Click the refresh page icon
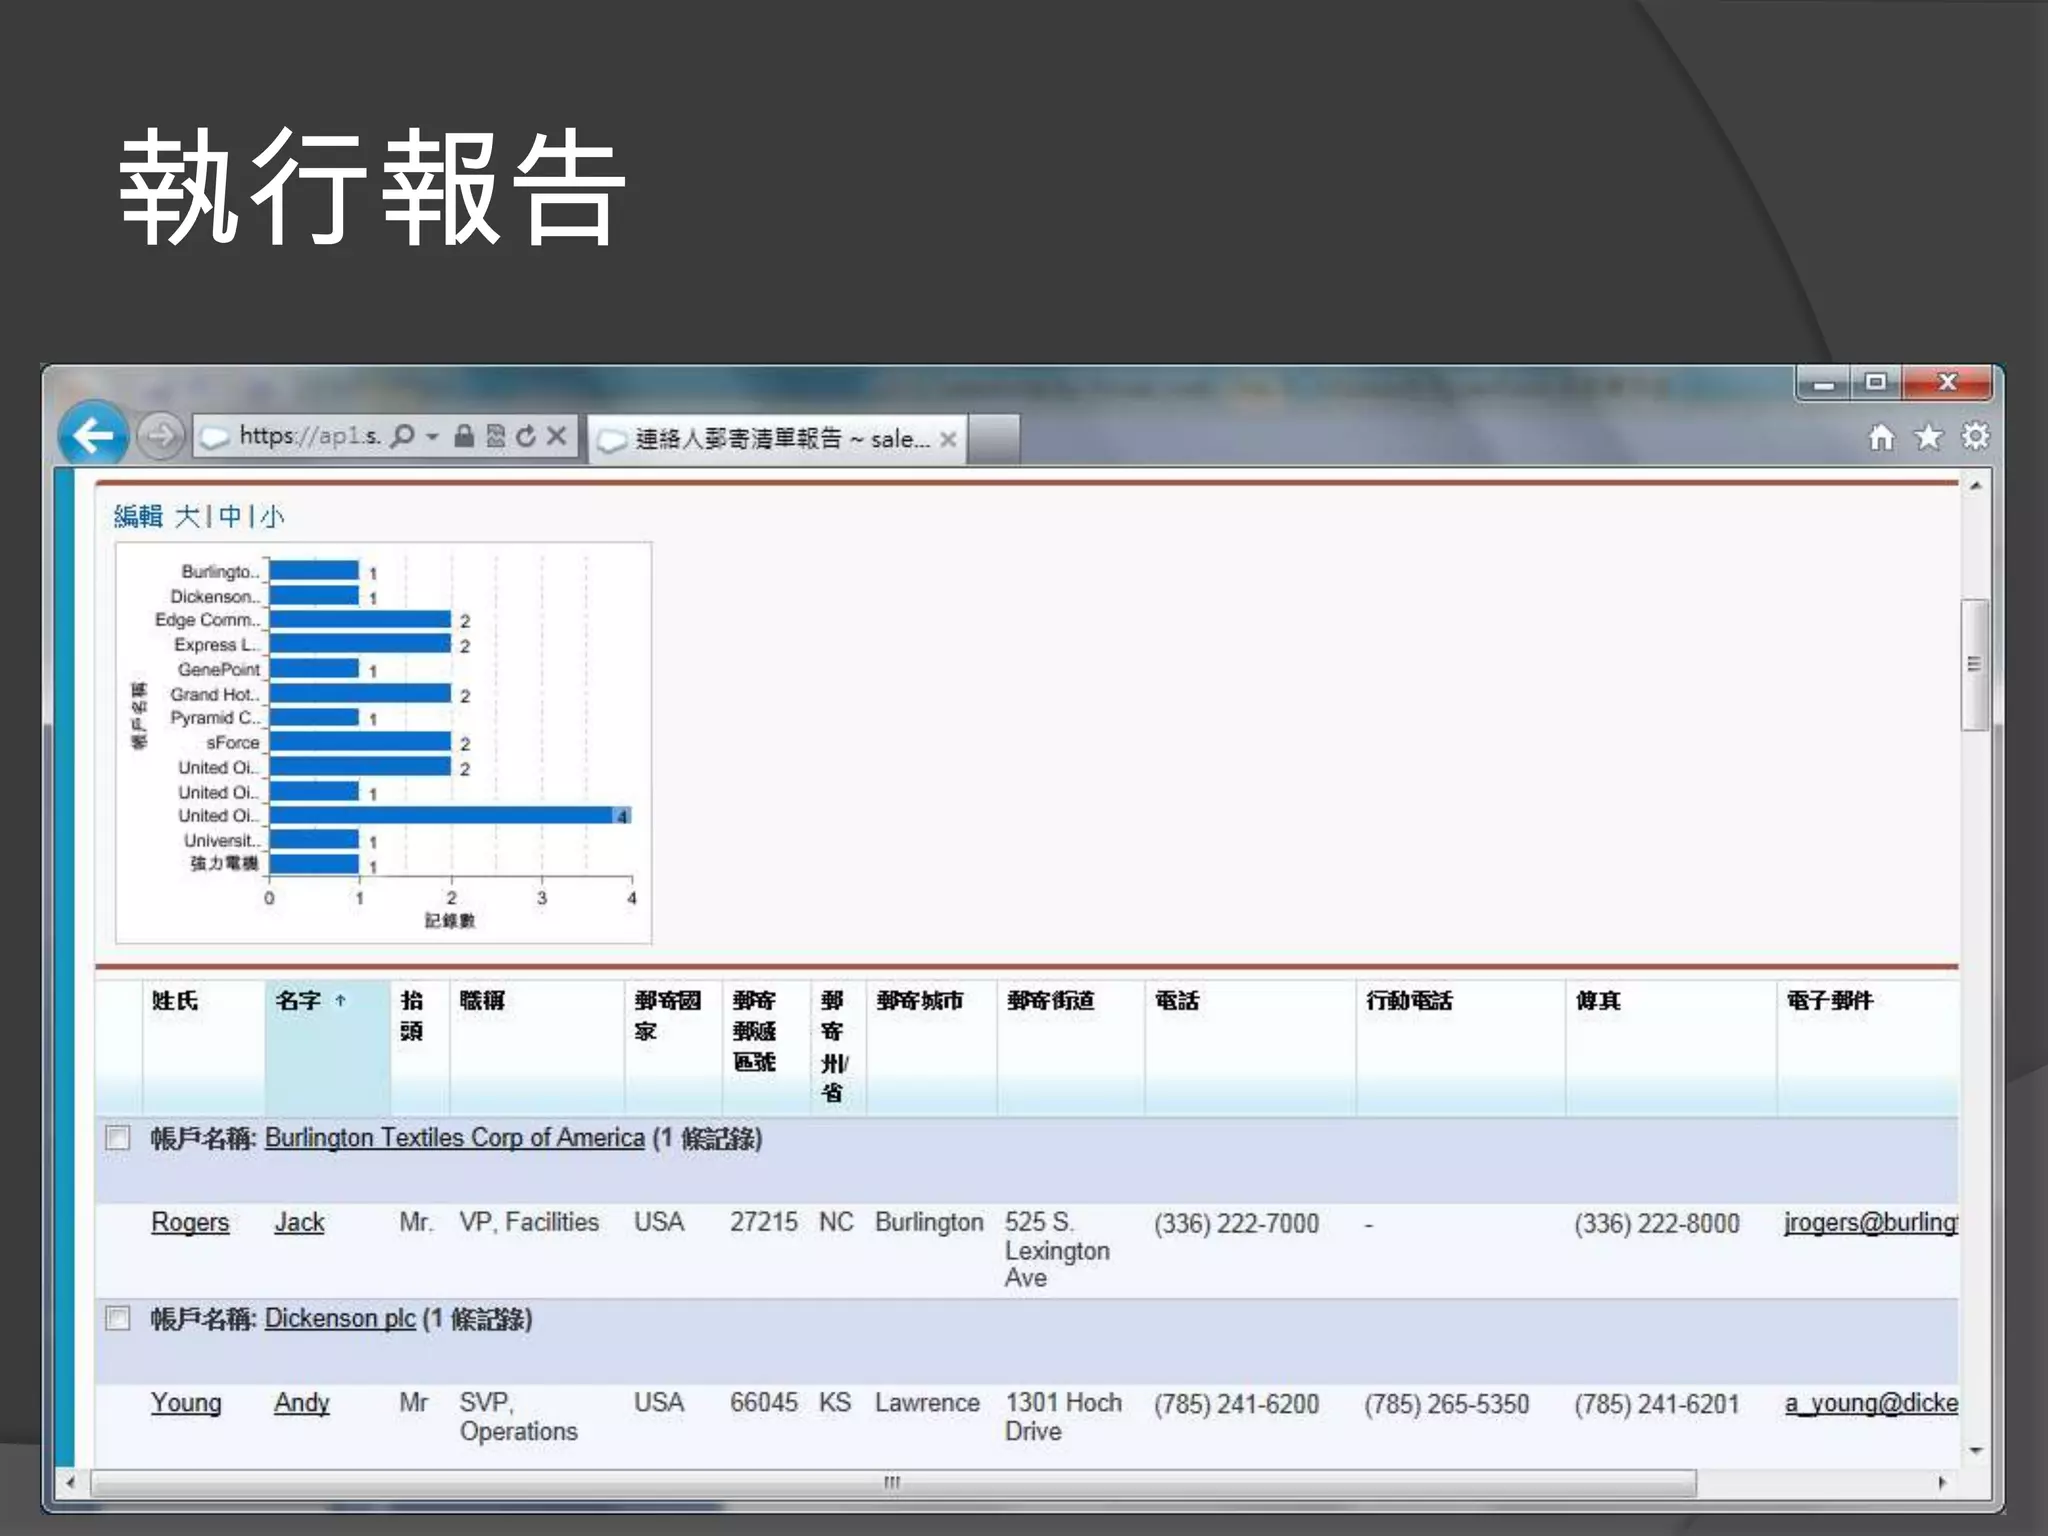Viewport: 2048px width, 1536px height. tap(526, 436)
